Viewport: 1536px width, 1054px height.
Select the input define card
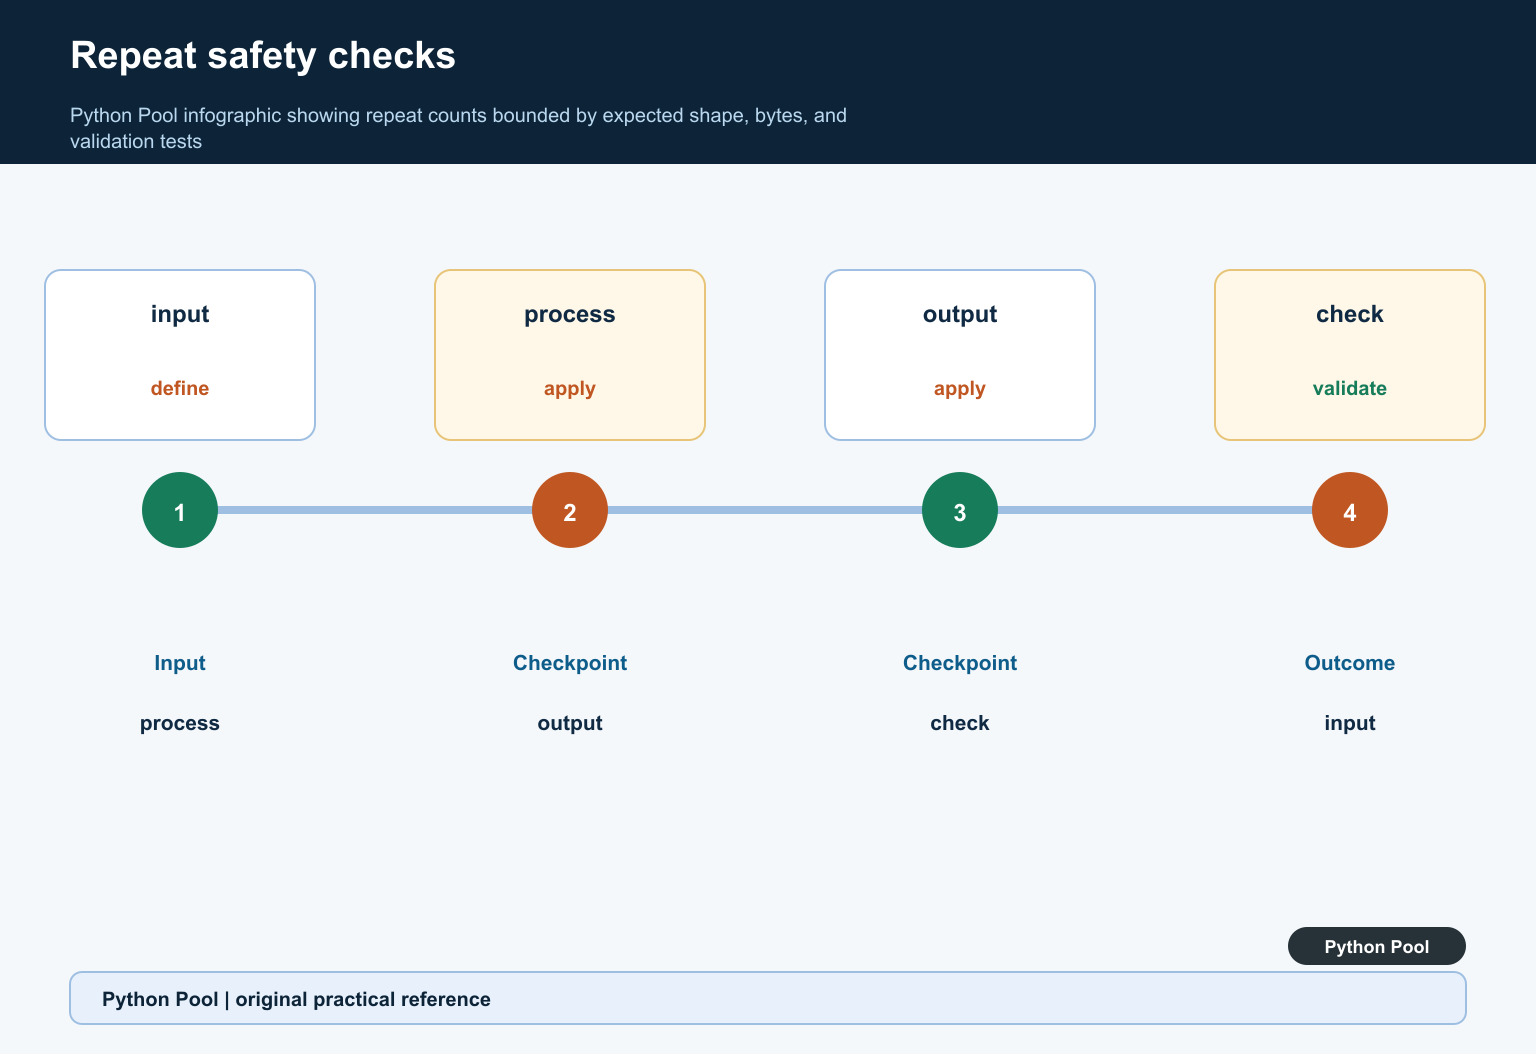(180, 355)
